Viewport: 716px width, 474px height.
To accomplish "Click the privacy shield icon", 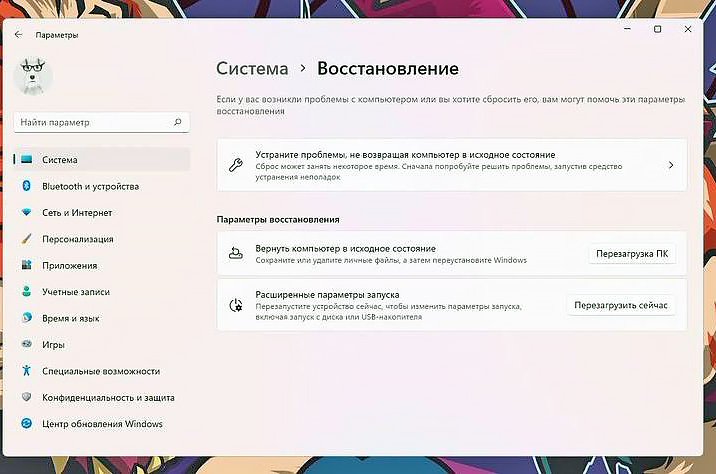I will click(26, 397).
